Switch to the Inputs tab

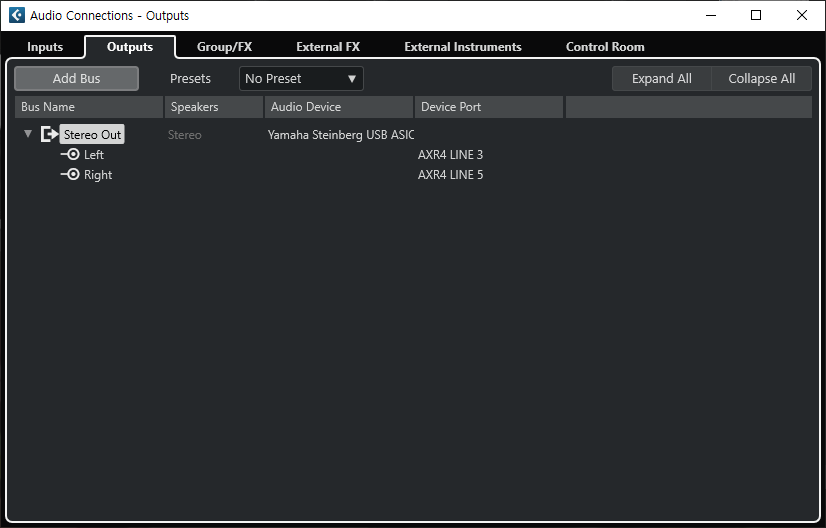point(45,47)
